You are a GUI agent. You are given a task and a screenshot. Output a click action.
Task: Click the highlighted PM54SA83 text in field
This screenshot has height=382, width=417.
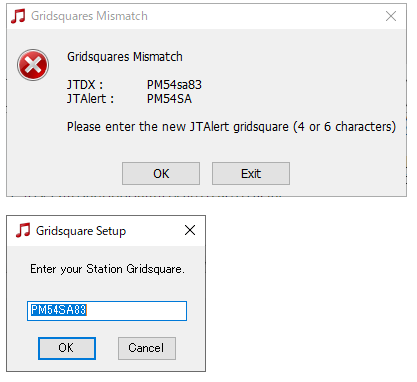coord(58,310)
